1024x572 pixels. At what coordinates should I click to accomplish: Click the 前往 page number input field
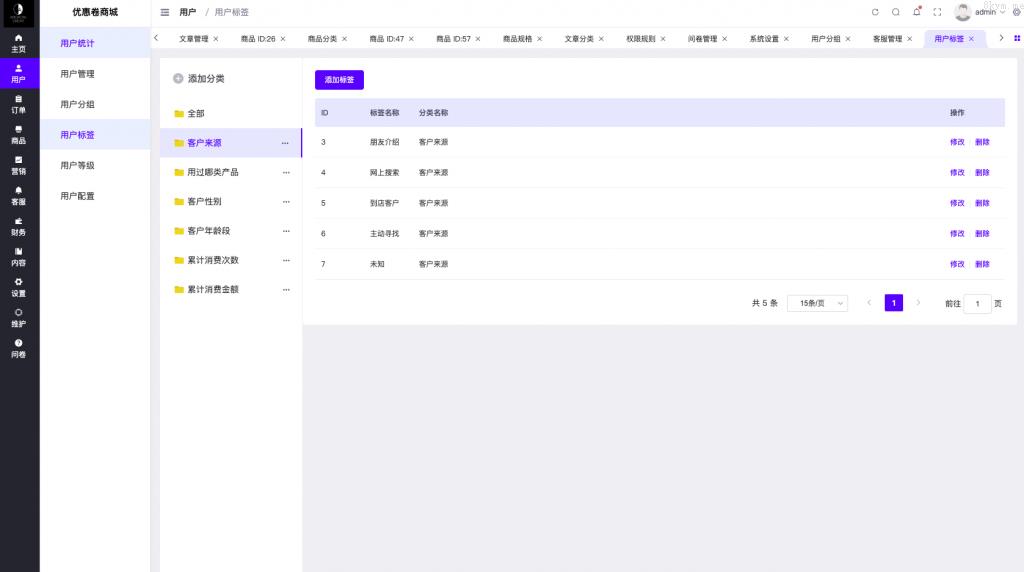pos(977,303)
